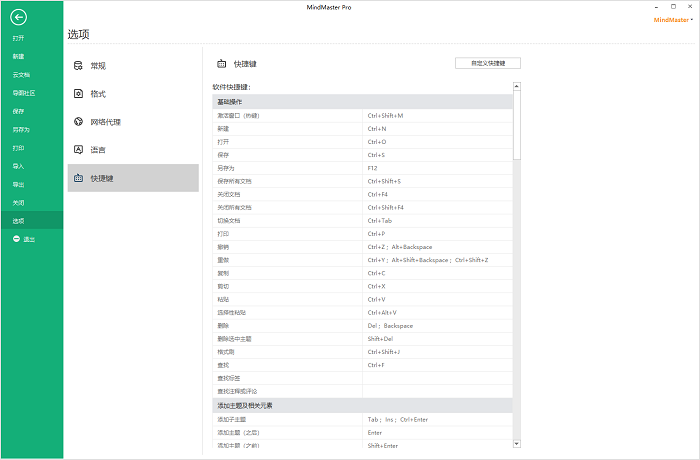The image size is (700, 460).
Task: Click the red 退出 (Exit) icon
Action: pos(16,239)
